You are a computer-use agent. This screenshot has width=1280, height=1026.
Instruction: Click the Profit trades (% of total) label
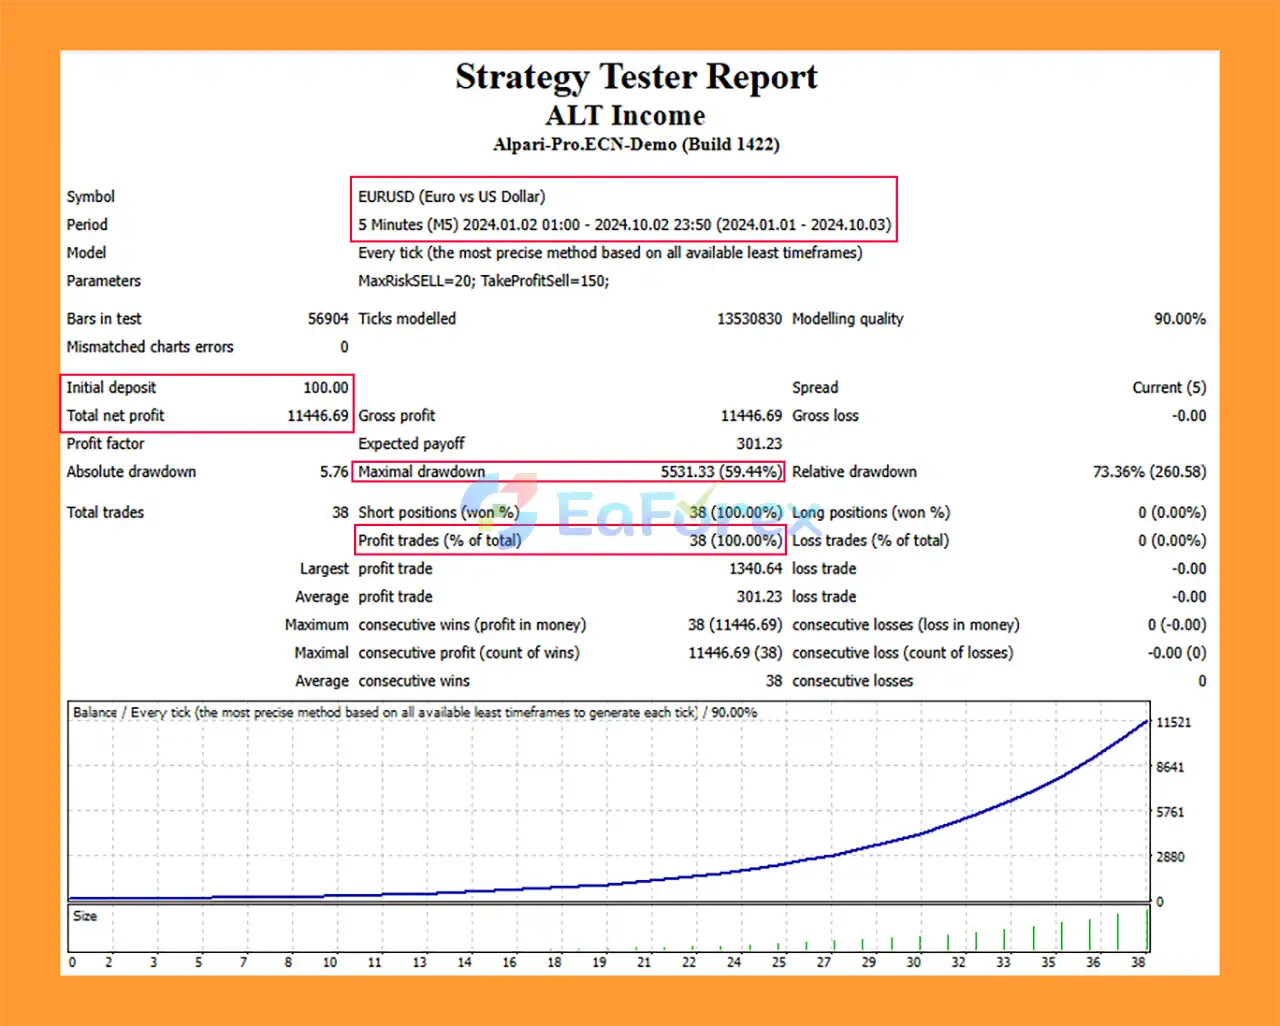tap(439, 540)
